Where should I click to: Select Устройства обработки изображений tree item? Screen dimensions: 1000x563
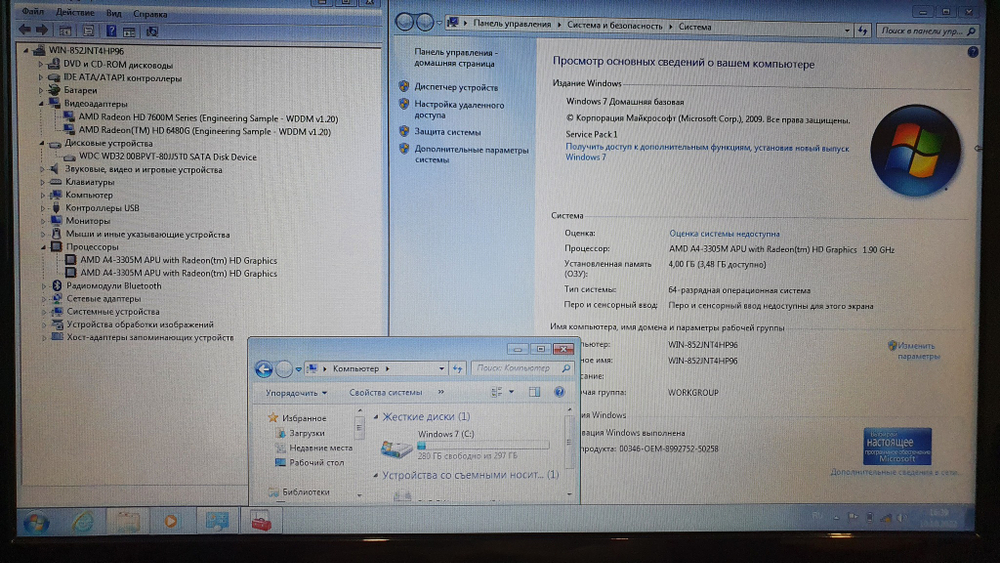[140, 325]
